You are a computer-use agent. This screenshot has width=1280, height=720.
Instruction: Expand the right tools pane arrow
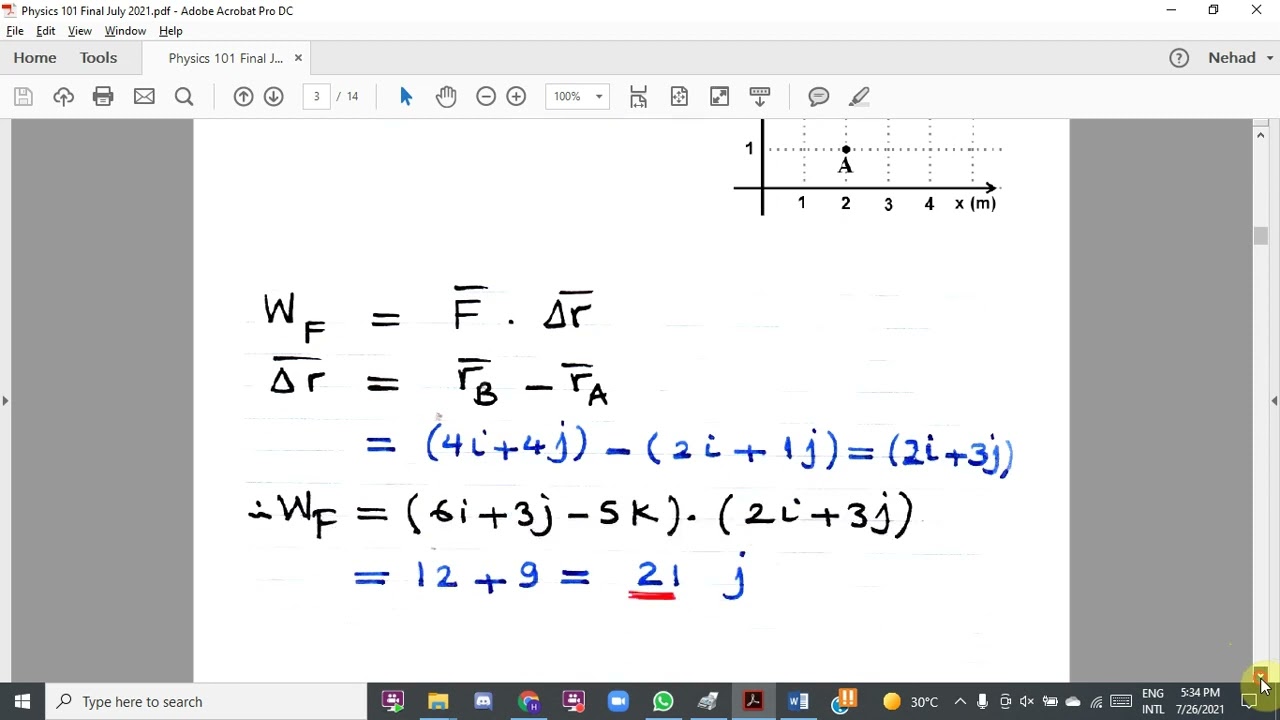[1274, 400]
